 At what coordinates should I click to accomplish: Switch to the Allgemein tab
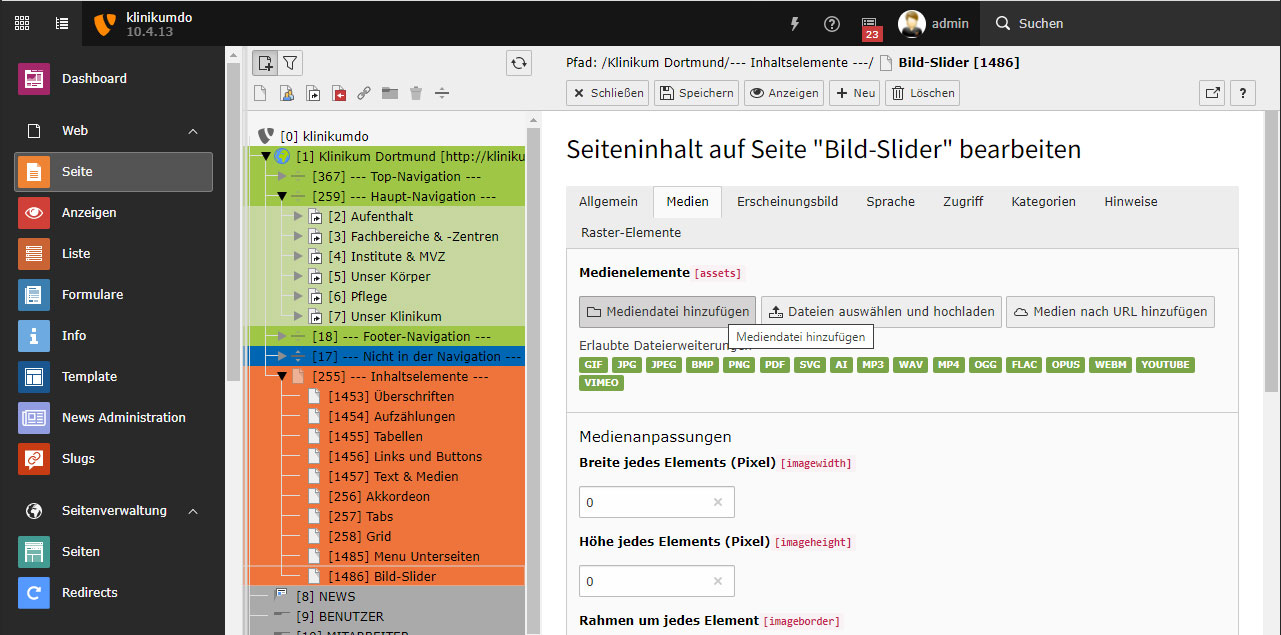coord(609,201)
